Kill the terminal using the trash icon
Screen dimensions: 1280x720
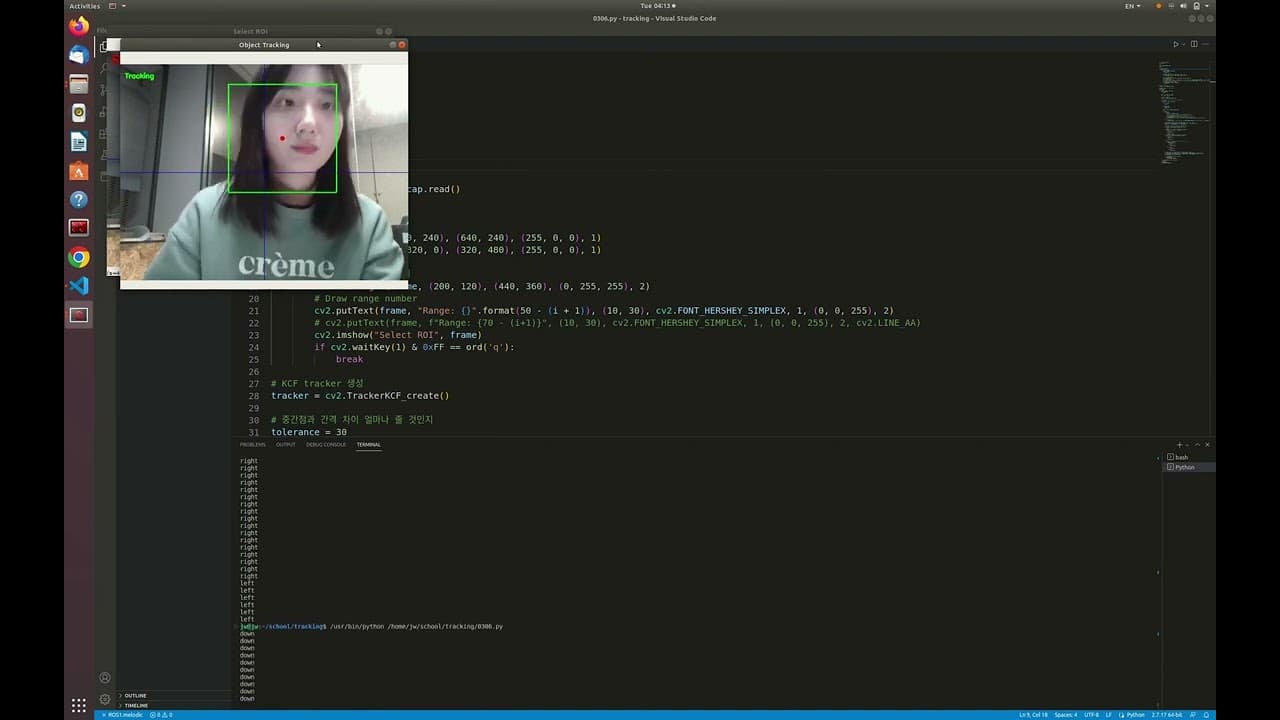point(1196,444)
